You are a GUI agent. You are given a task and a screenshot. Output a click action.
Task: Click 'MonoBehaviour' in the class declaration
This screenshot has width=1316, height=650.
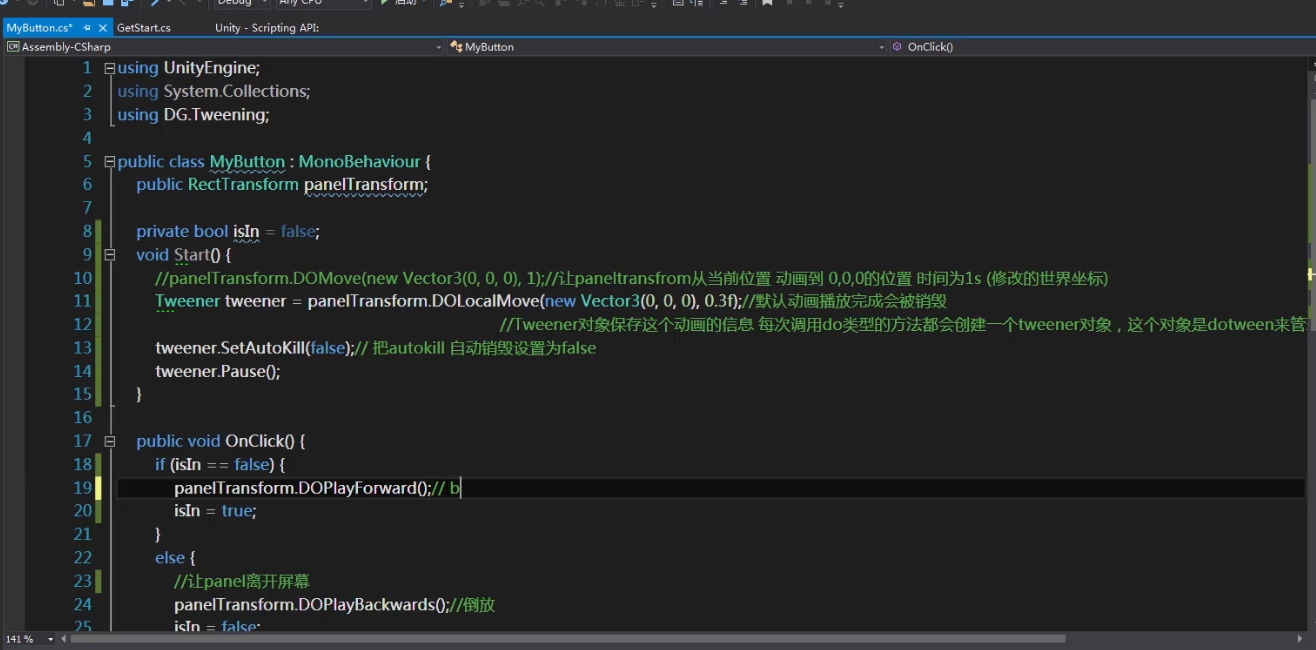click(359, 161)
